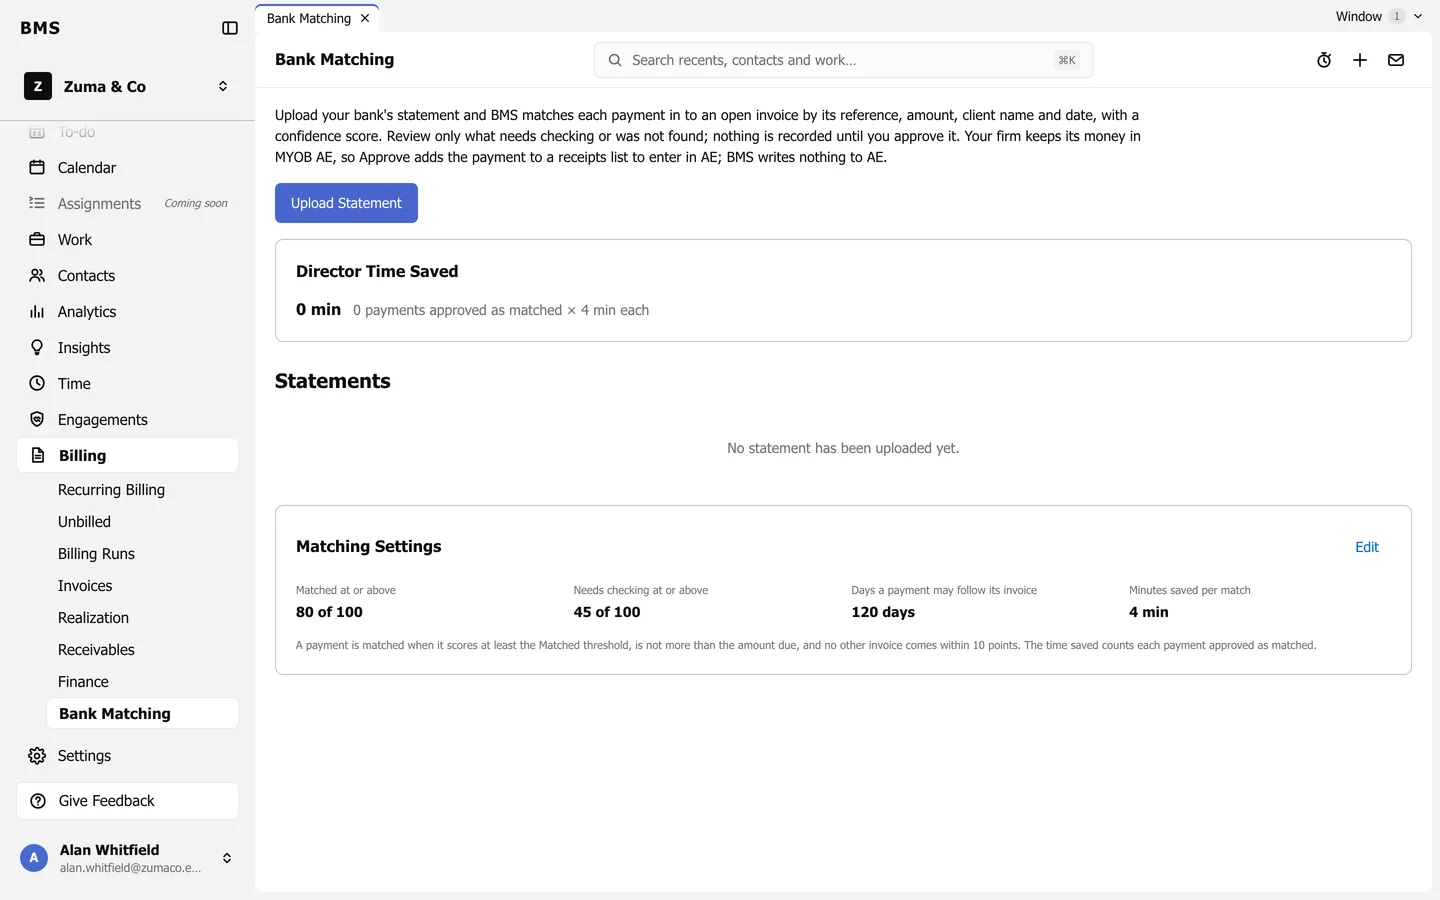Click the Insights lightbulb icon
This screenshot has width=1440, height=900.
click(x=37, y=348)
